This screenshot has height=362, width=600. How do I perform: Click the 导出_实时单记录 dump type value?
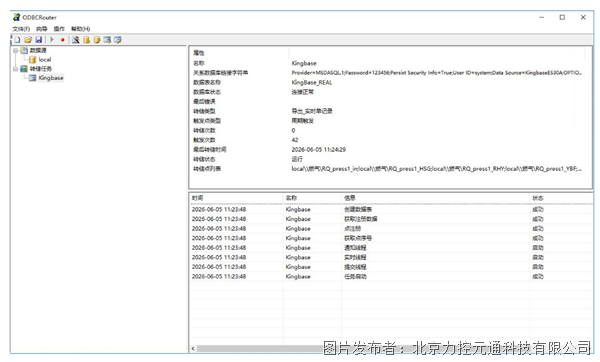click(x=312, y=111)
